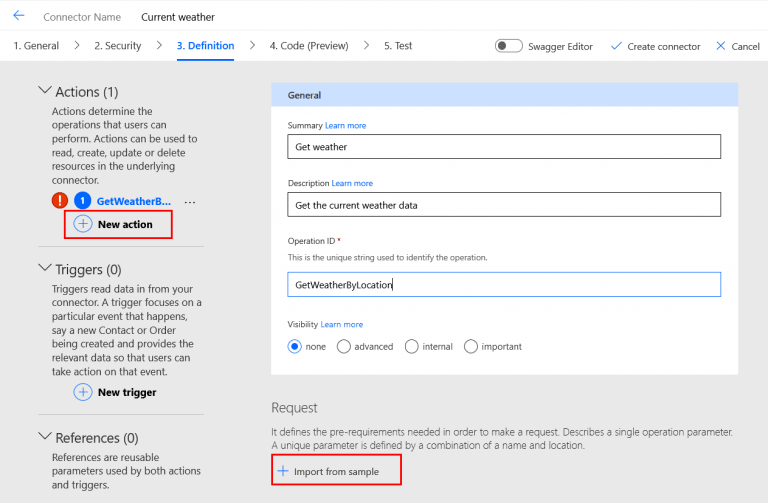Click the Import from sample plus icon
This screenshot has width=768, height=503.
pos(283,470)
